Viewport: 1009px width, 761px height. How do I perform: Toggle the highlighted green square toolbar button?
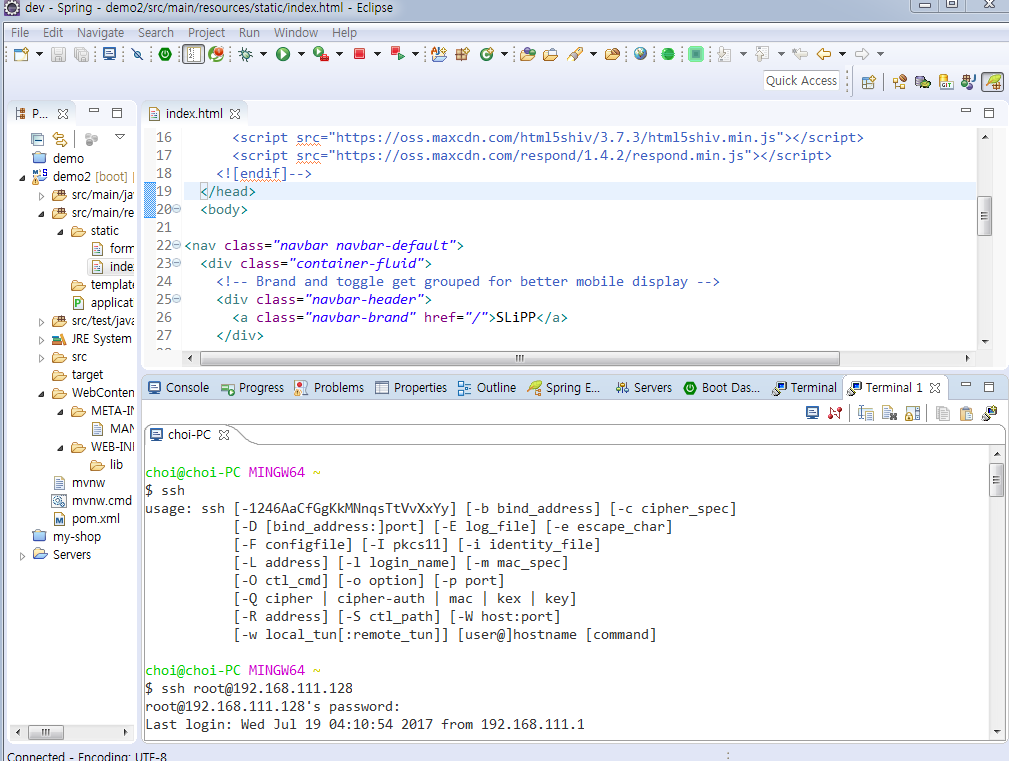click(x=696, y=54)
